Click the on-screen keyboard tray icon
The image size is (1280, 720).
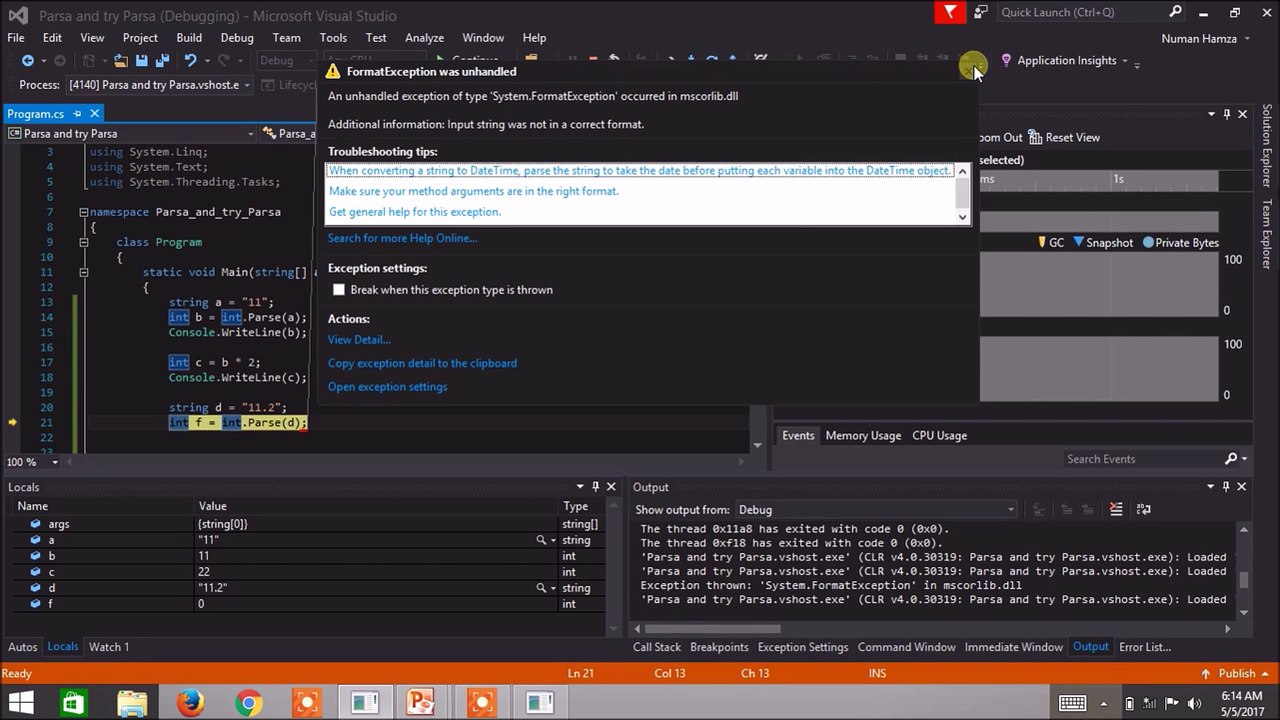point(1072,703)
